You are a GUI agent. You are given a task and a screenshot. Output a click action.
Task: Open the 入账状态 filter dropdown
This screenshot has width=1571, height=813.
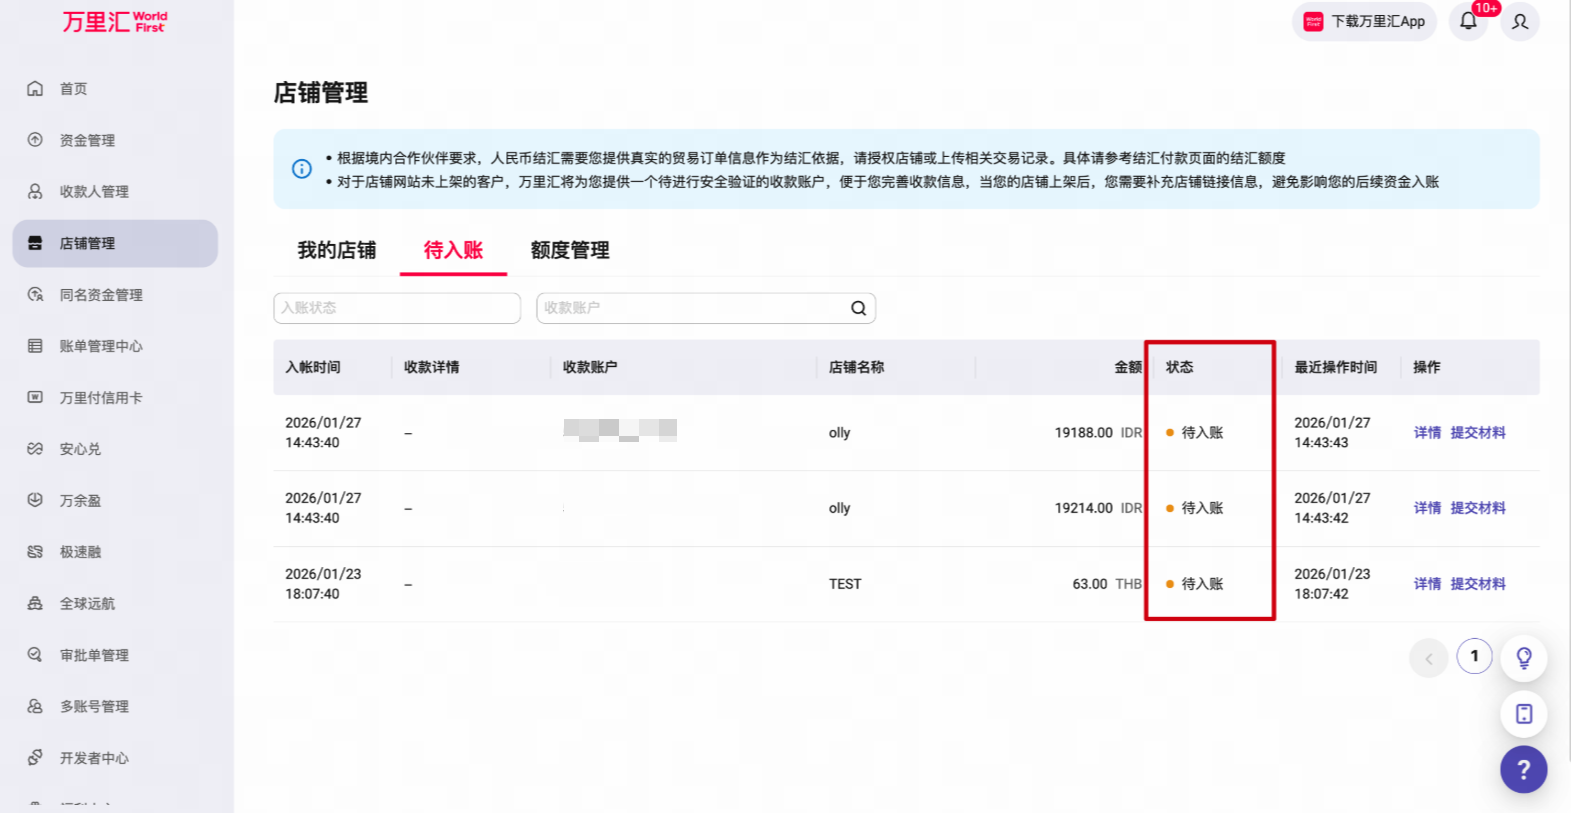(x=397, y=308)
